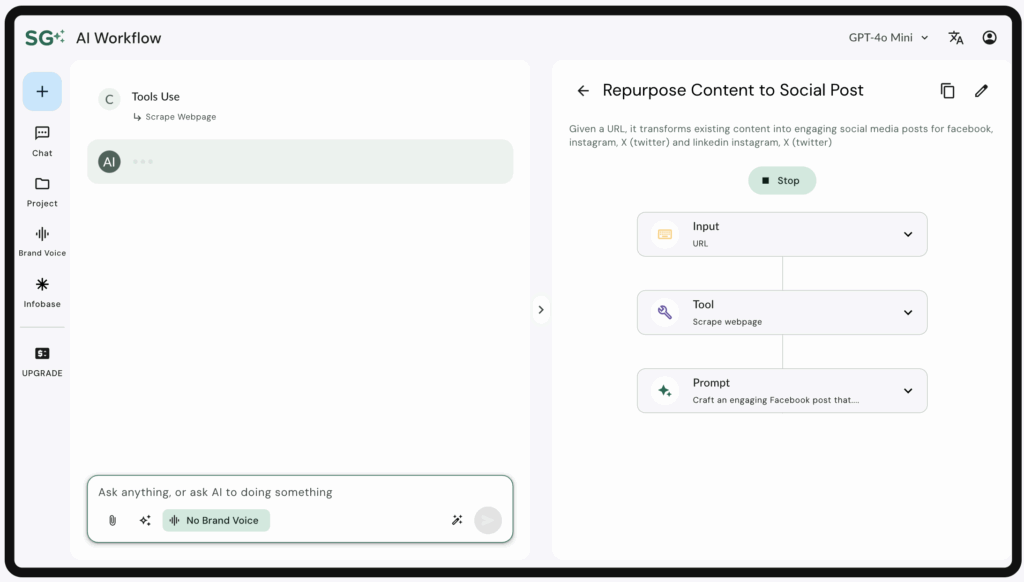
Task: Collapse the workflow panel with side arrow
Action: tap(541, 310)
